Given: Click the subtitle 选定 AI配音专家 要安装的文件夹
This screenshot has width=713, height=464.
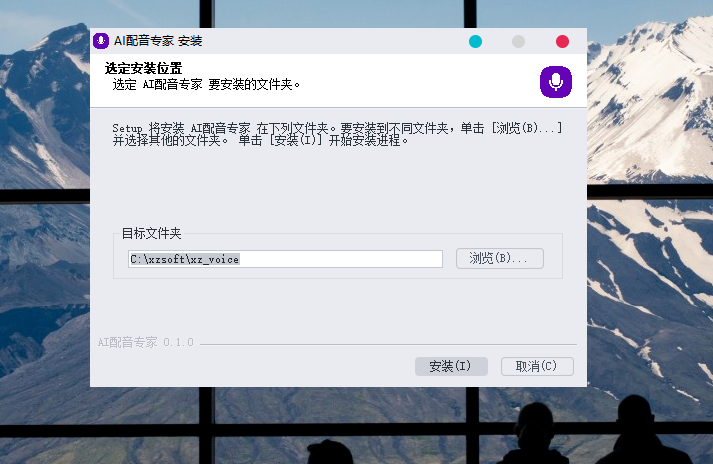Looking at the screenshot, I should [206, 85].
